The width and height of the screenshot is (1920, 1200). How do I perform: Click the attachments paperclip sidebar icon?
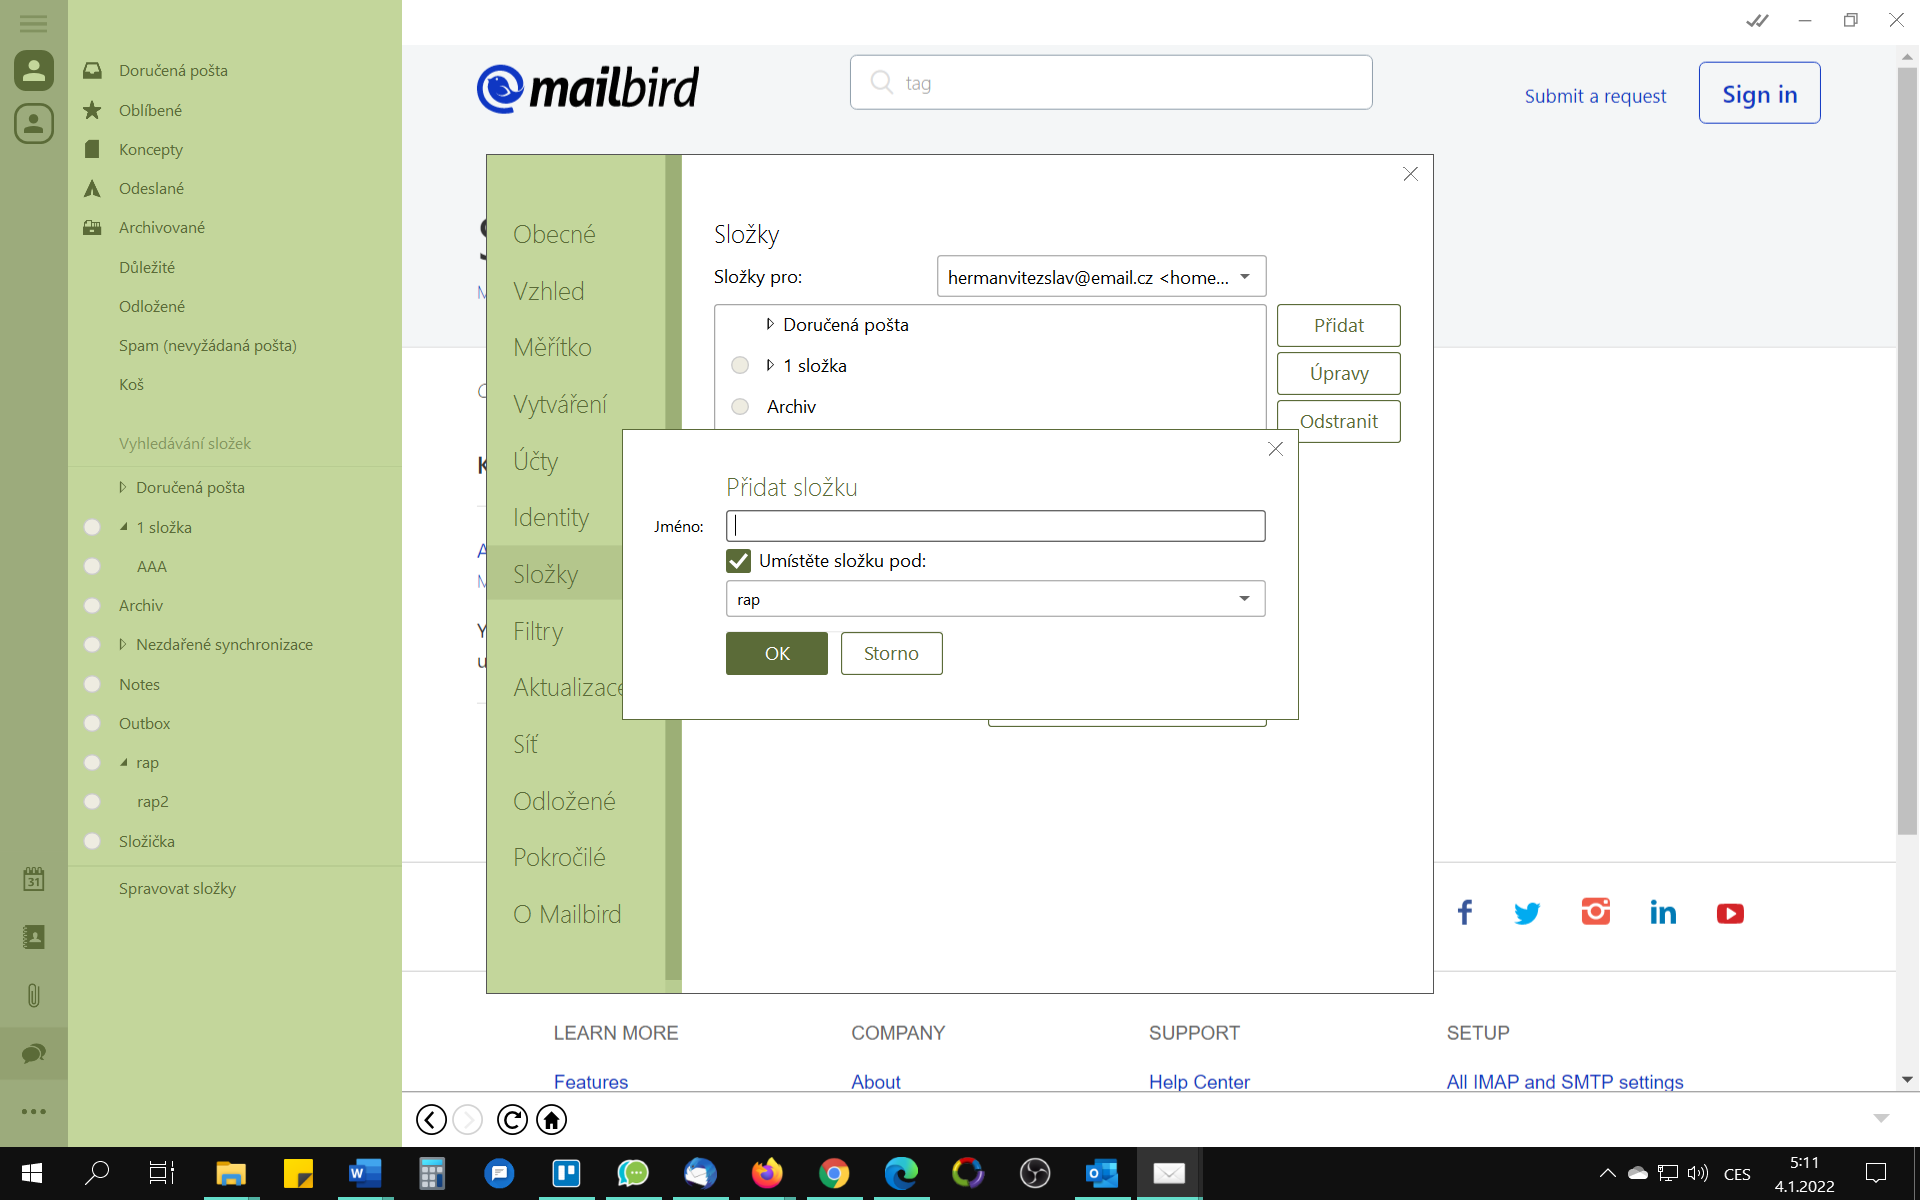point(33,995)
